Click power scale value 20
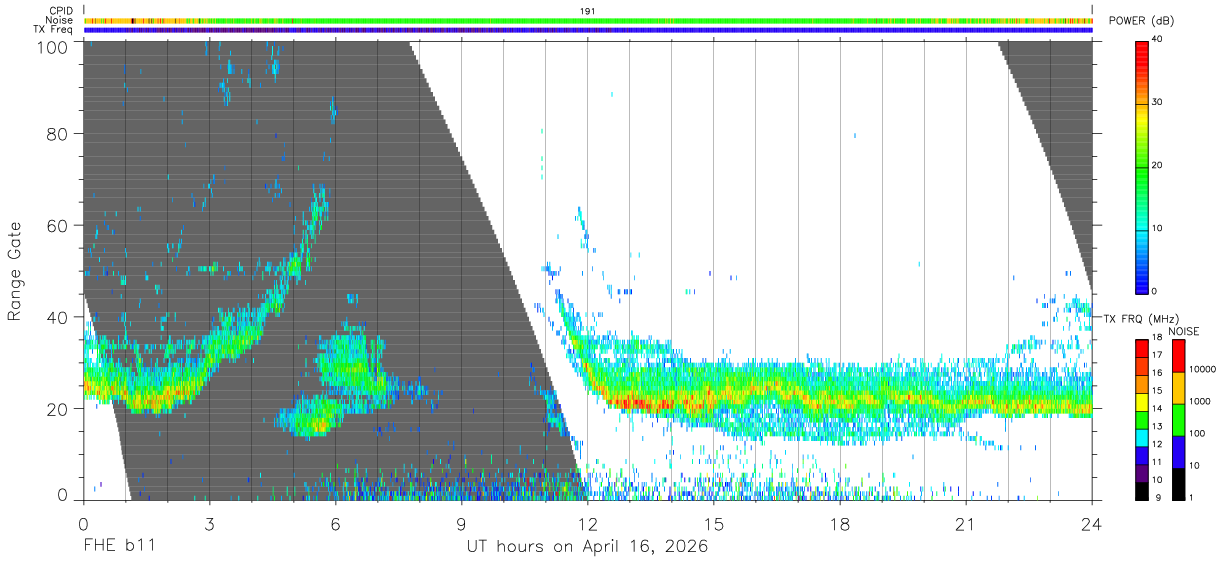Screen dimensions: 1228x567 [1157, 166]
